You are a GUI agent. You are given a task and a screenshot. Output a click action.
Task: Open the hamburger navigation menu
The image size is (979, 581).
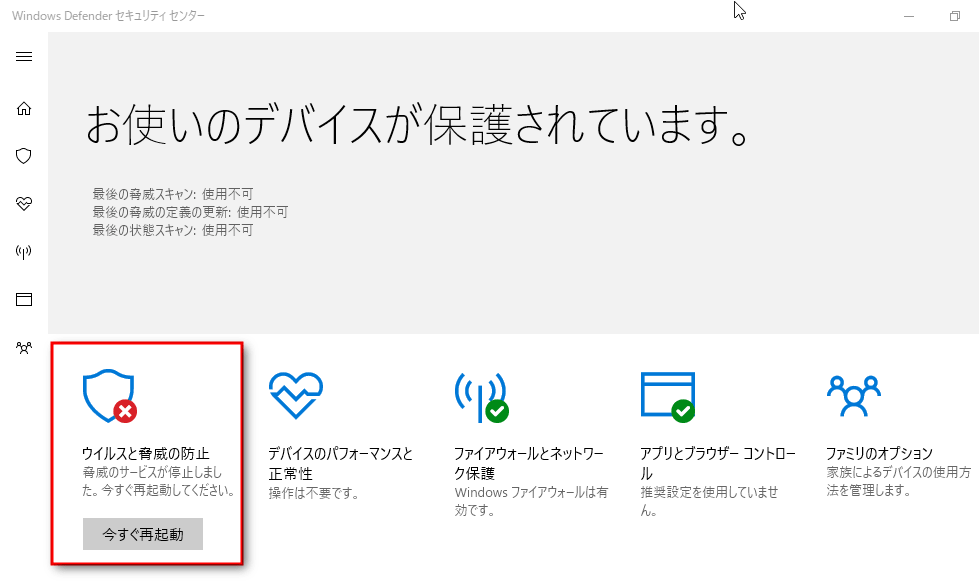pos(24,57)
